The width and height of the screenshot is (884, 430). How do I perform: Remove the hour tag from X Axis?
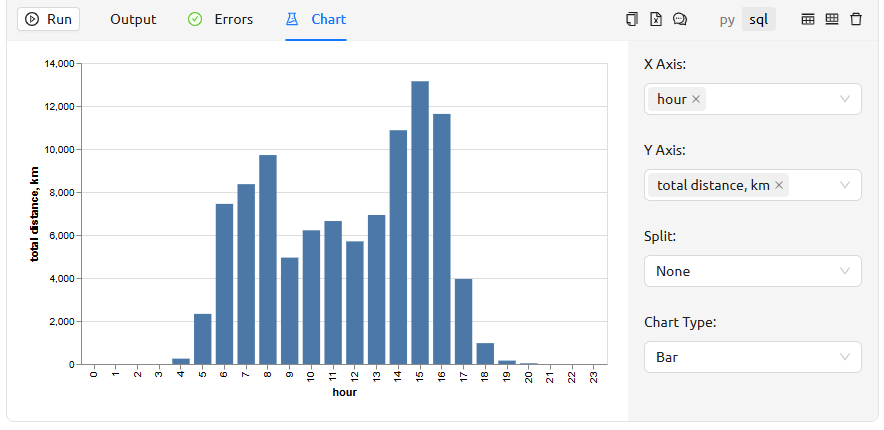pos(696,99)
